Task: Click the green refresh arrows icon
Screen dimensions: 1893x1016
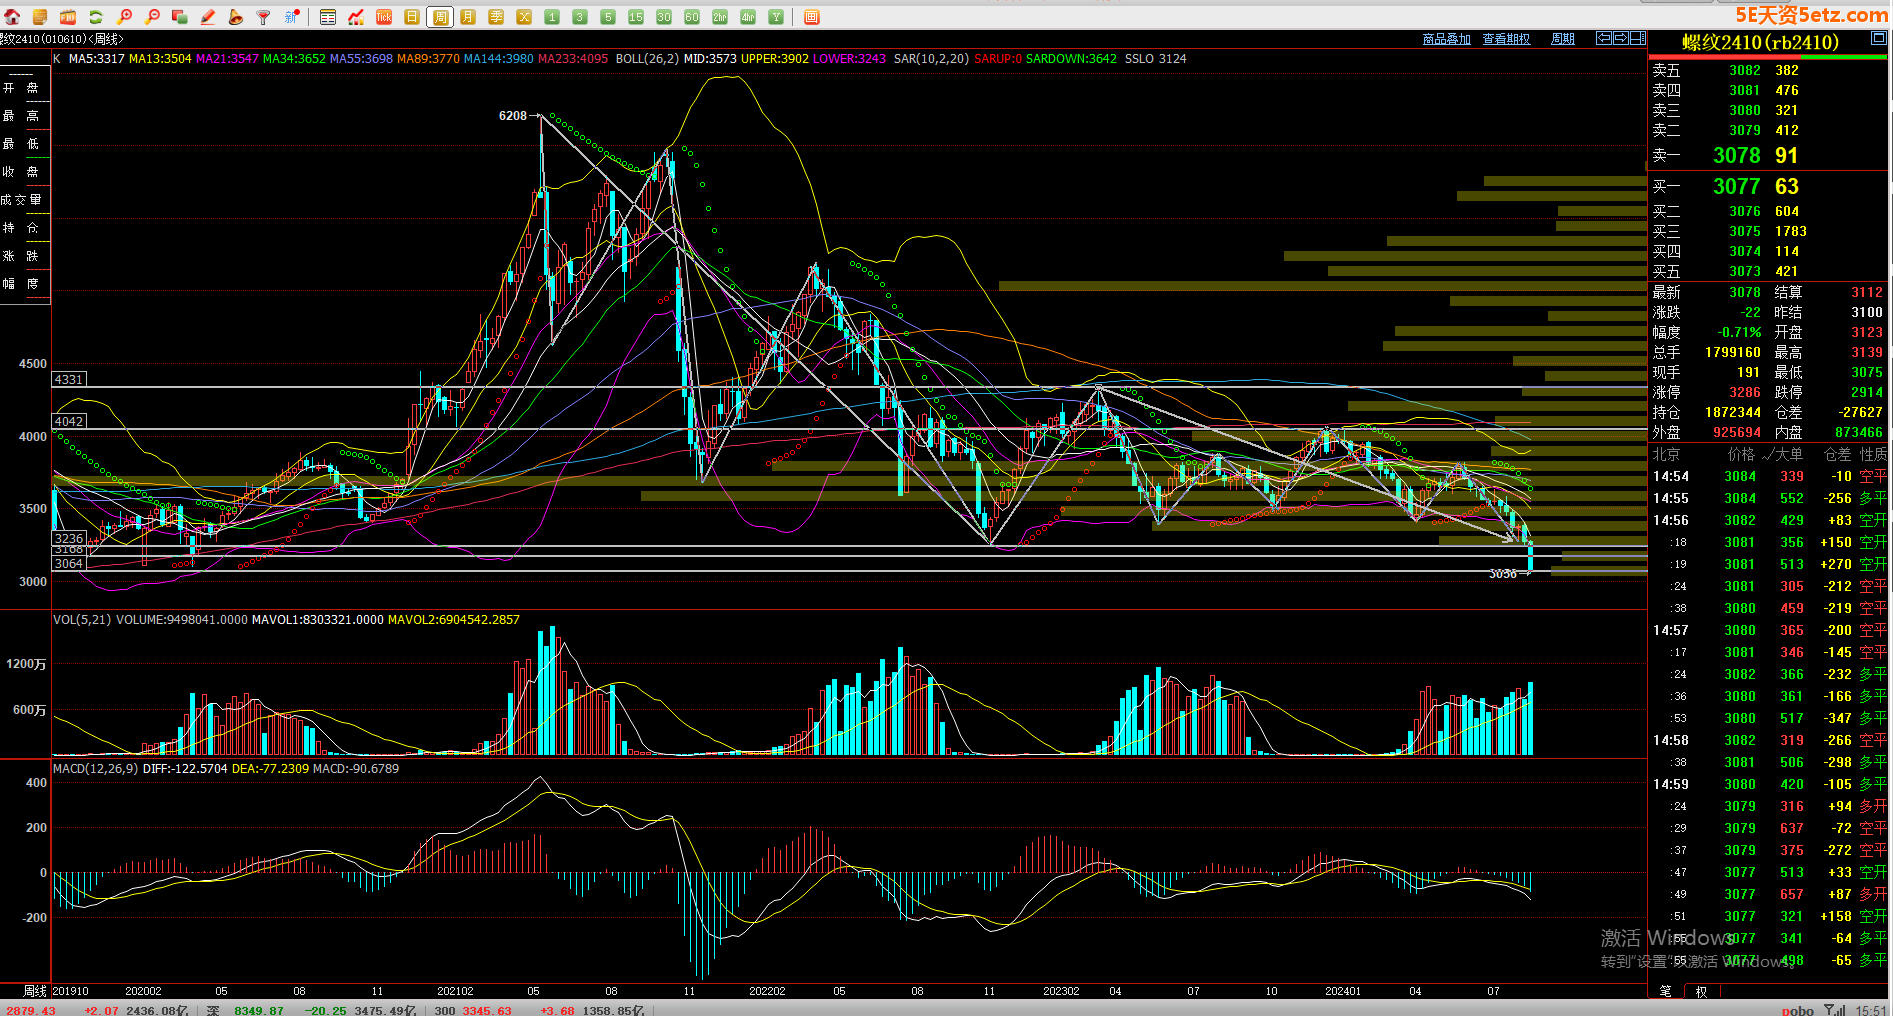Action: pyautogui.click(x=96, y=17)
